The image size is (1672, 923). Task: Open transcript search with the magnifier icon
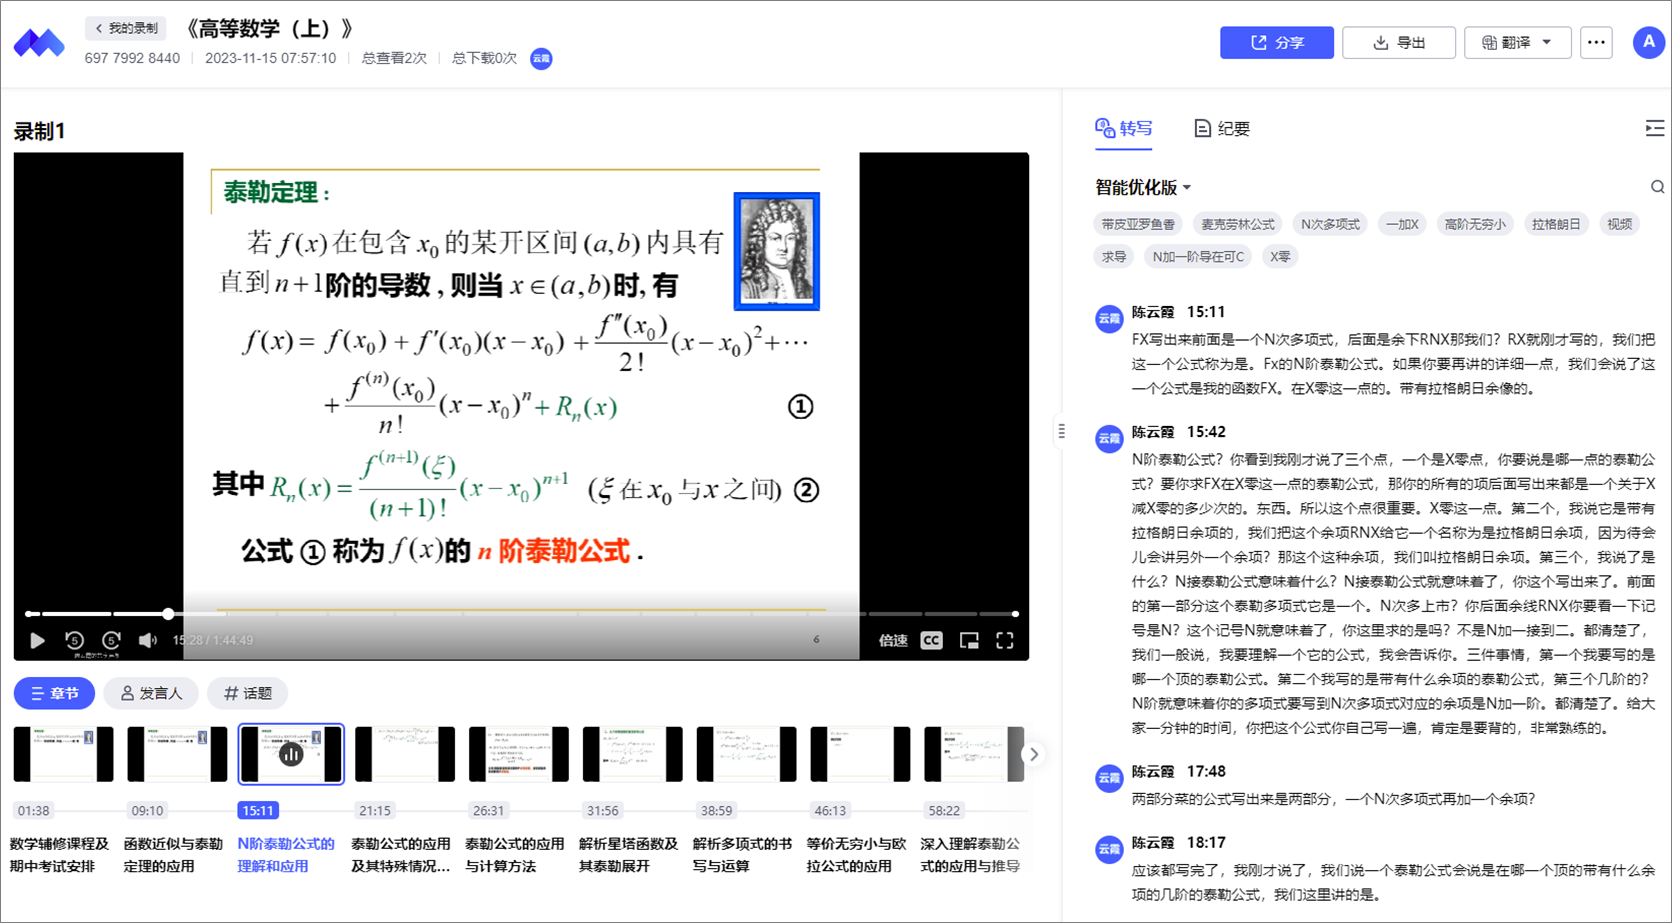pyautogui.click(x=1657, y=187)
